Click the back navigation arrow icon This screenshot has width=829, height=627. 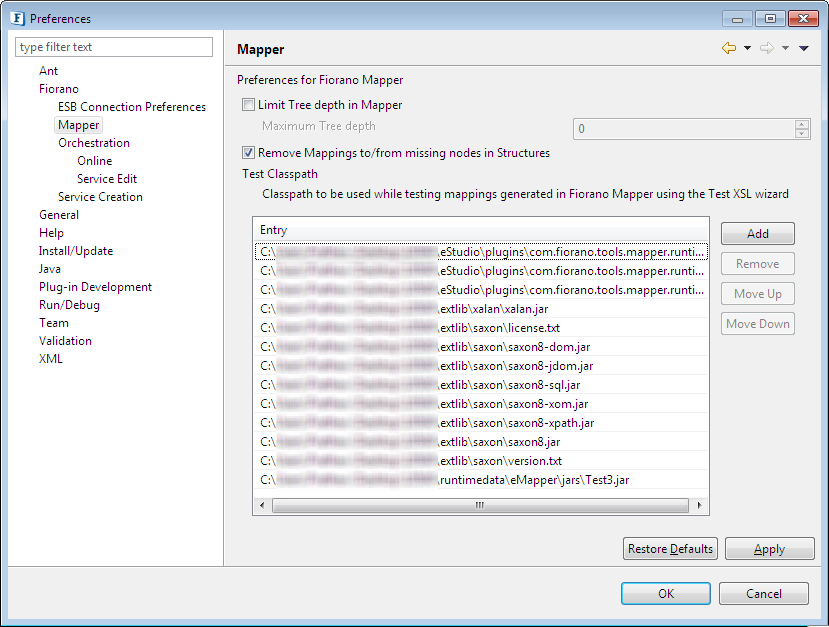tap(728, 49)
